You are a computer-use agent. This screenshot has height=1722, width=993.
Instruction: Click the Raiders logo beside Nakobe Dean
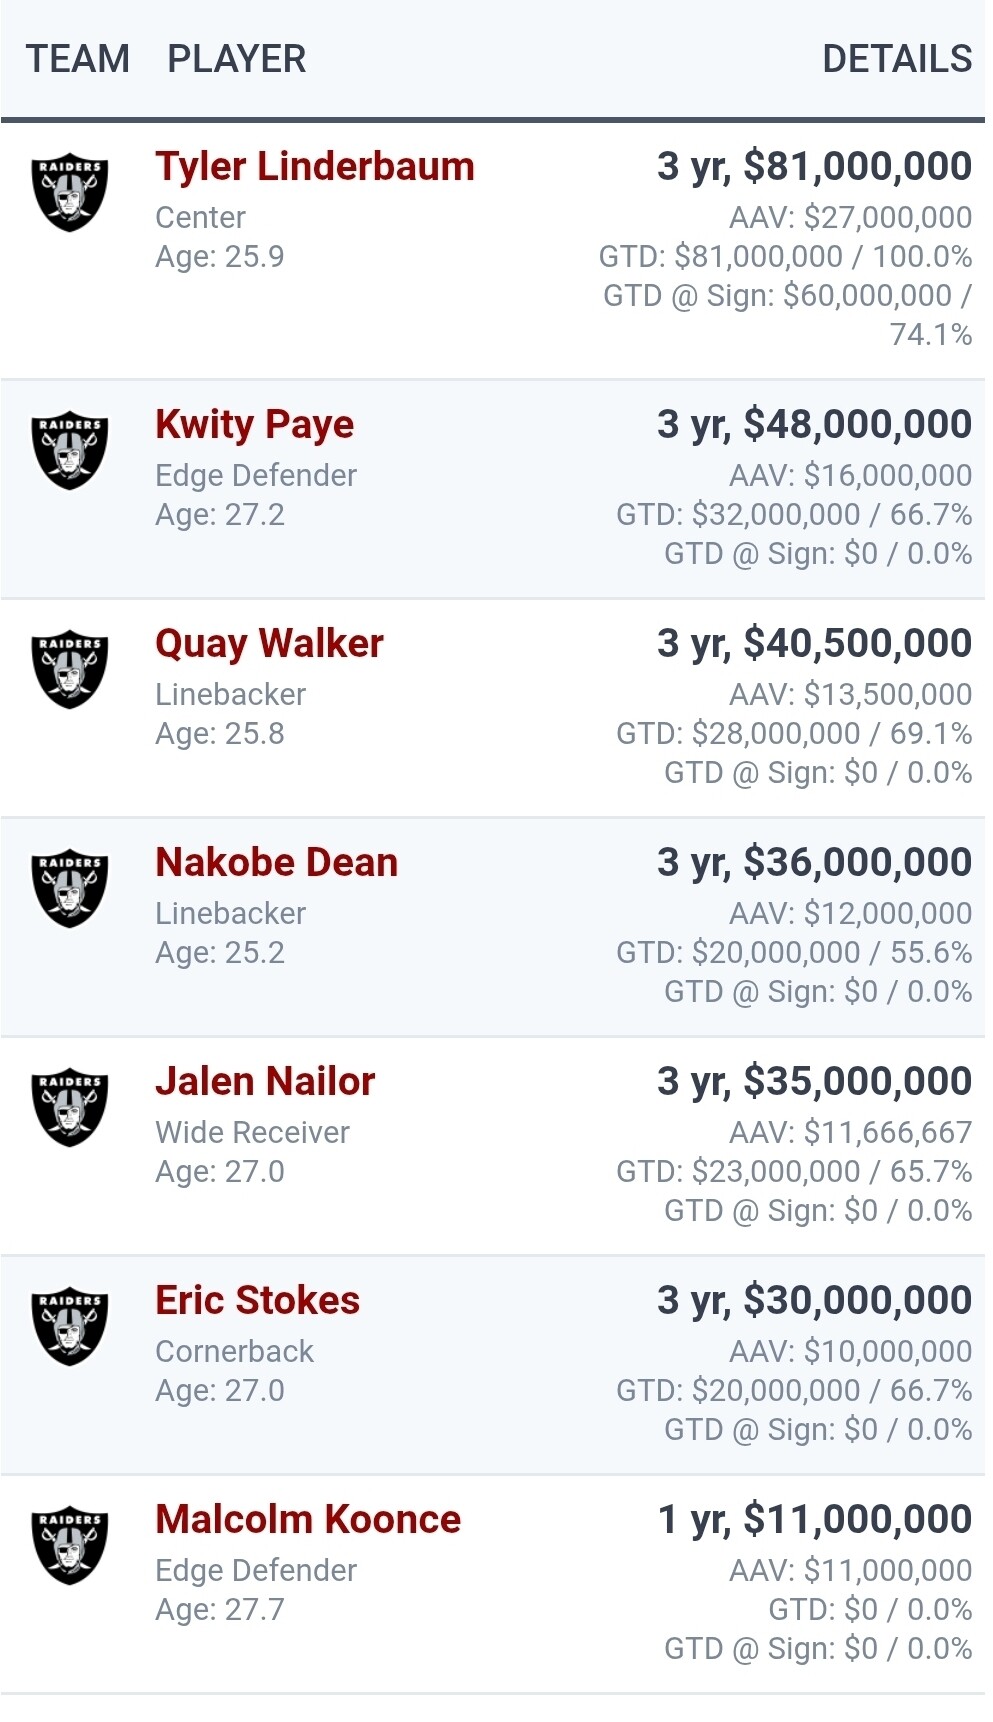point(69,888)
